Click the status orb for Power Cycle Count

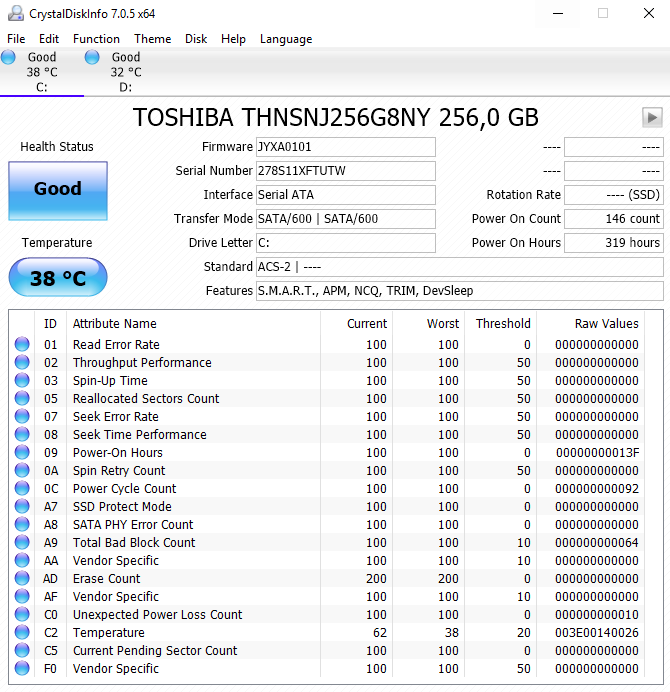22,489
